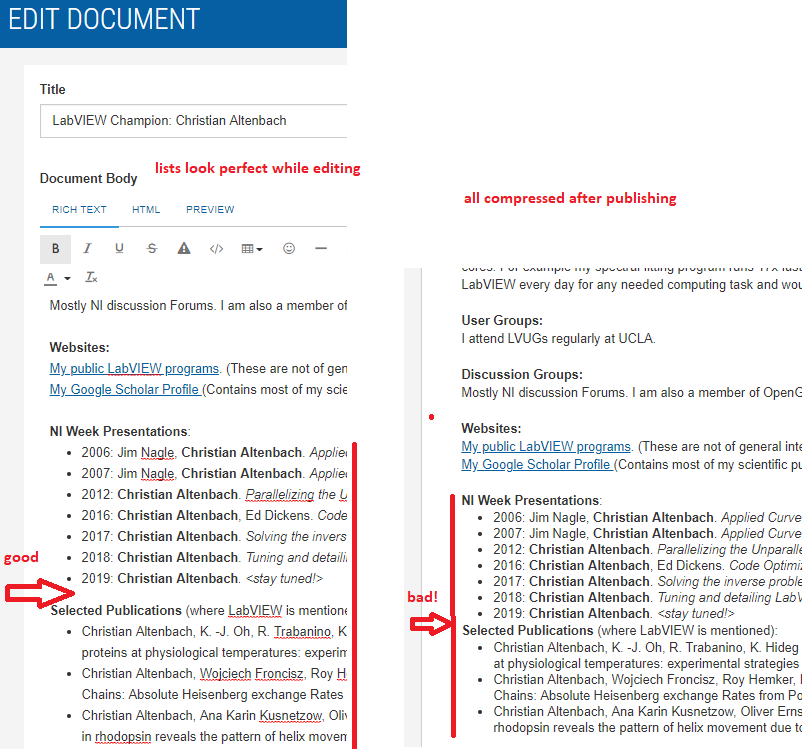The width and height of the screenshot is (802, 749).
Task: Click the 2017 'Solving the invers' item in the editor
Action: 214,537
